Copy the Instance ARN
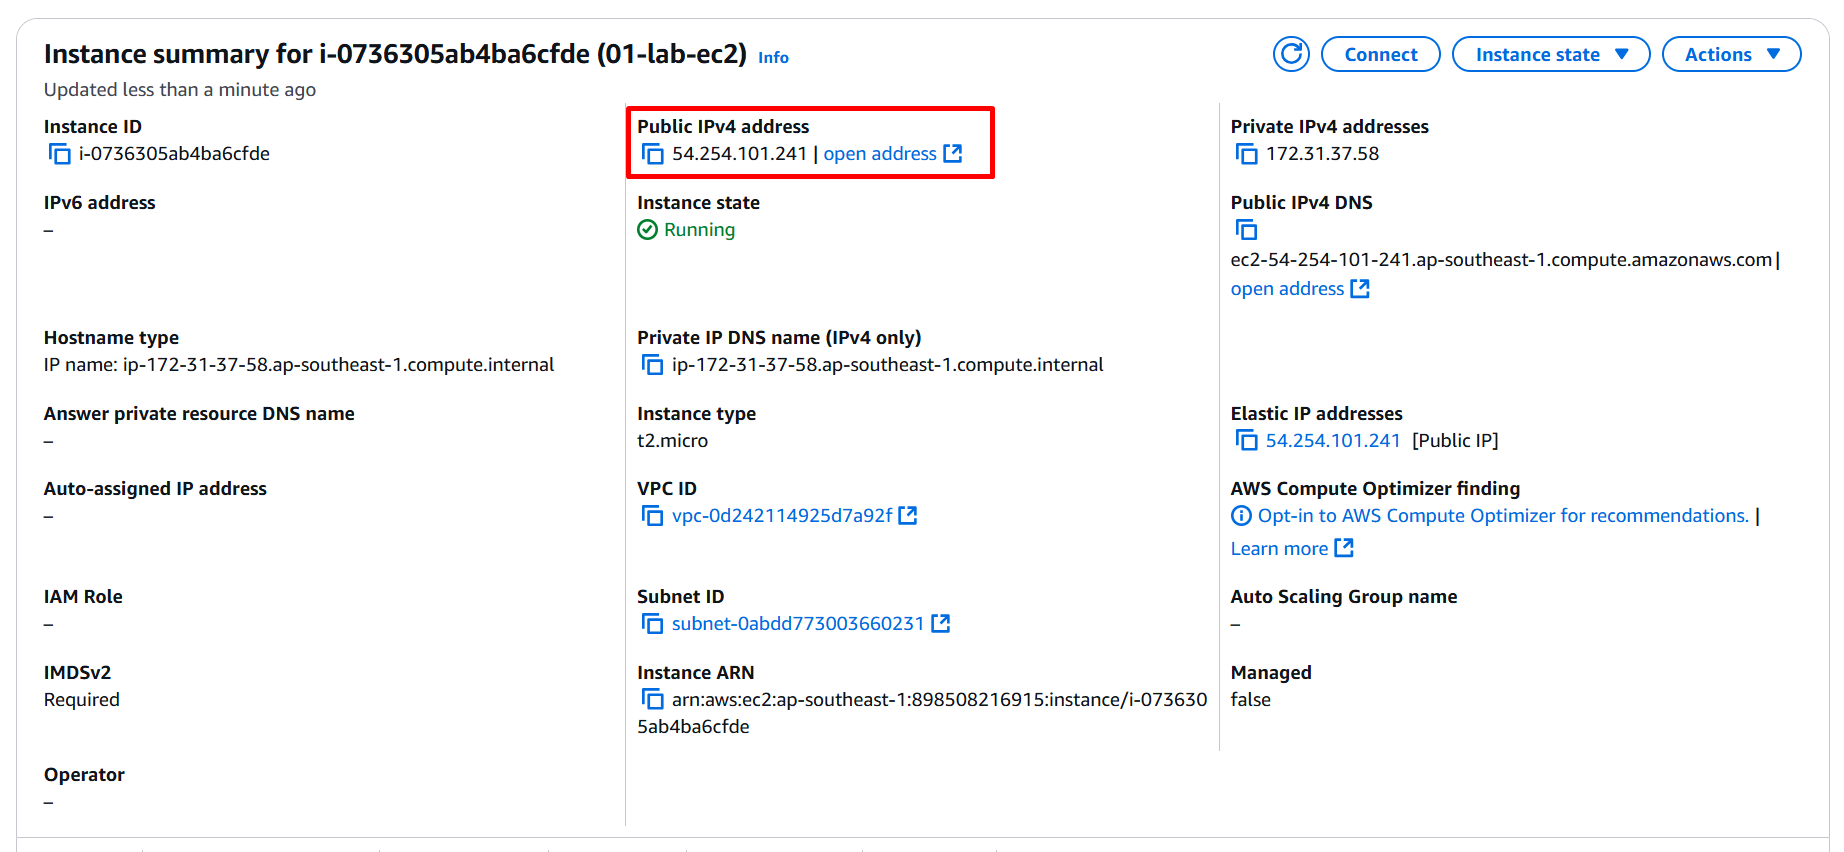 (653, 700)
